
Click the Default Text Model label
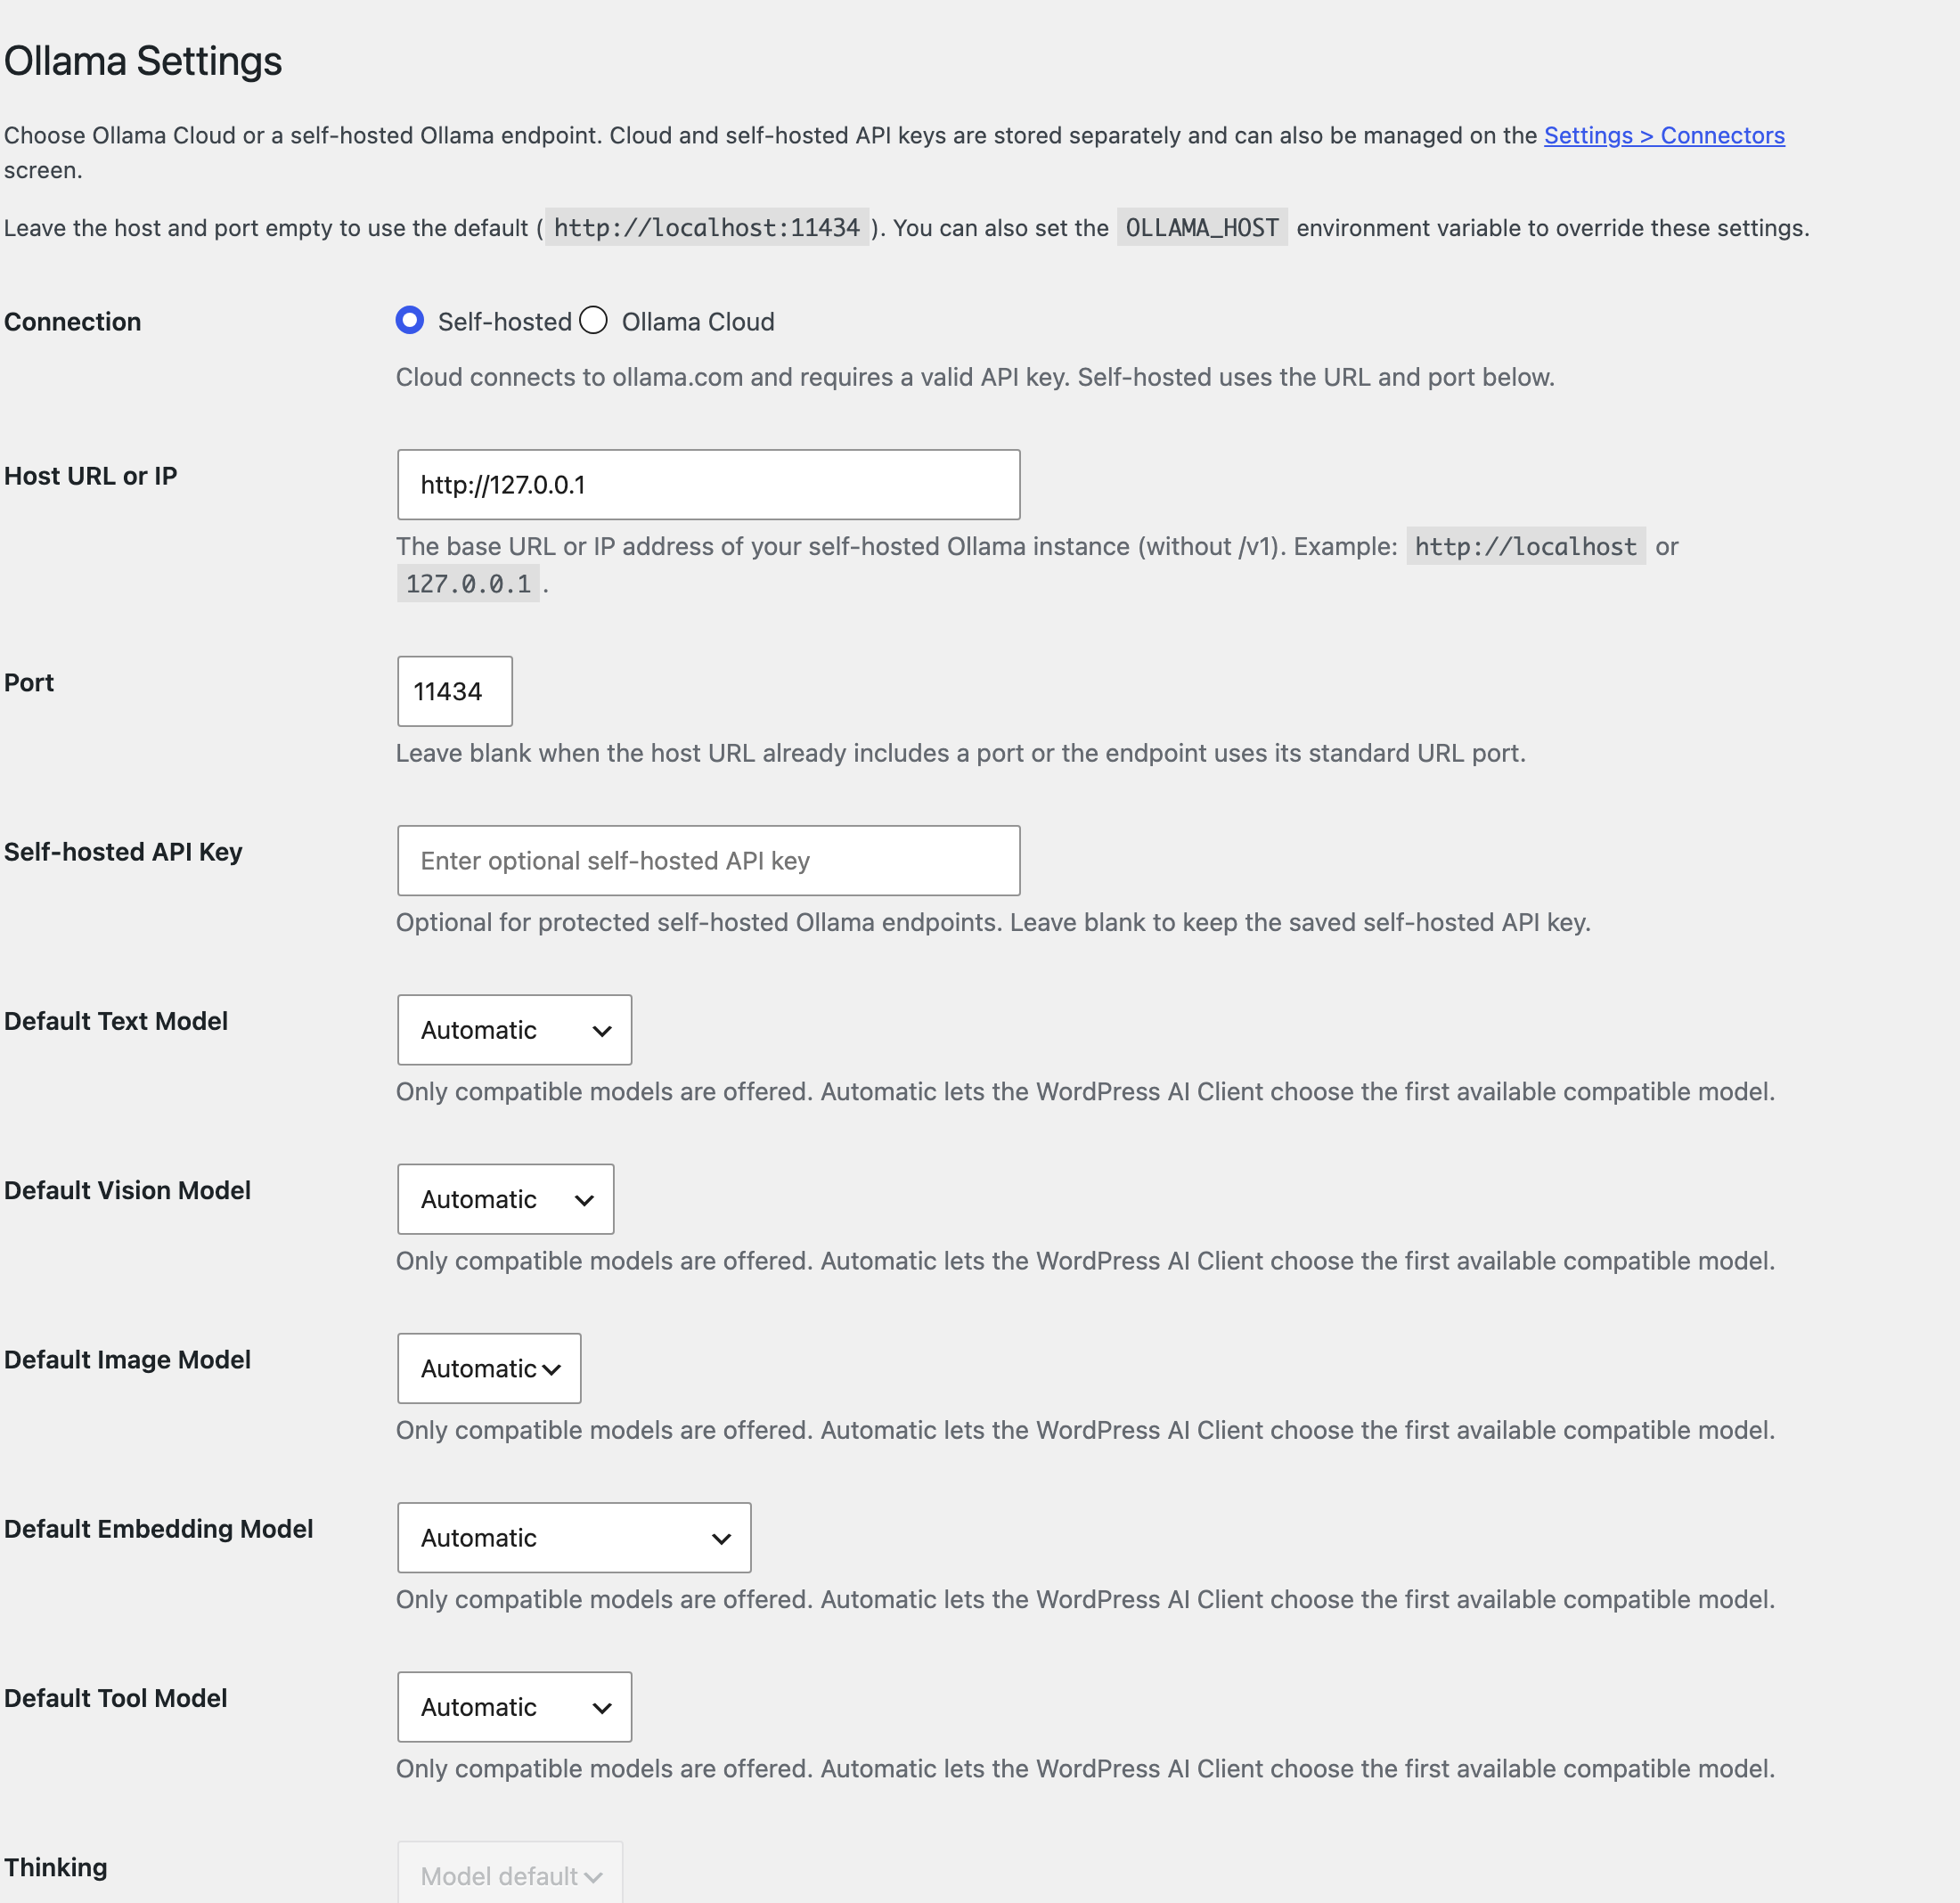tap(116, 1021)
